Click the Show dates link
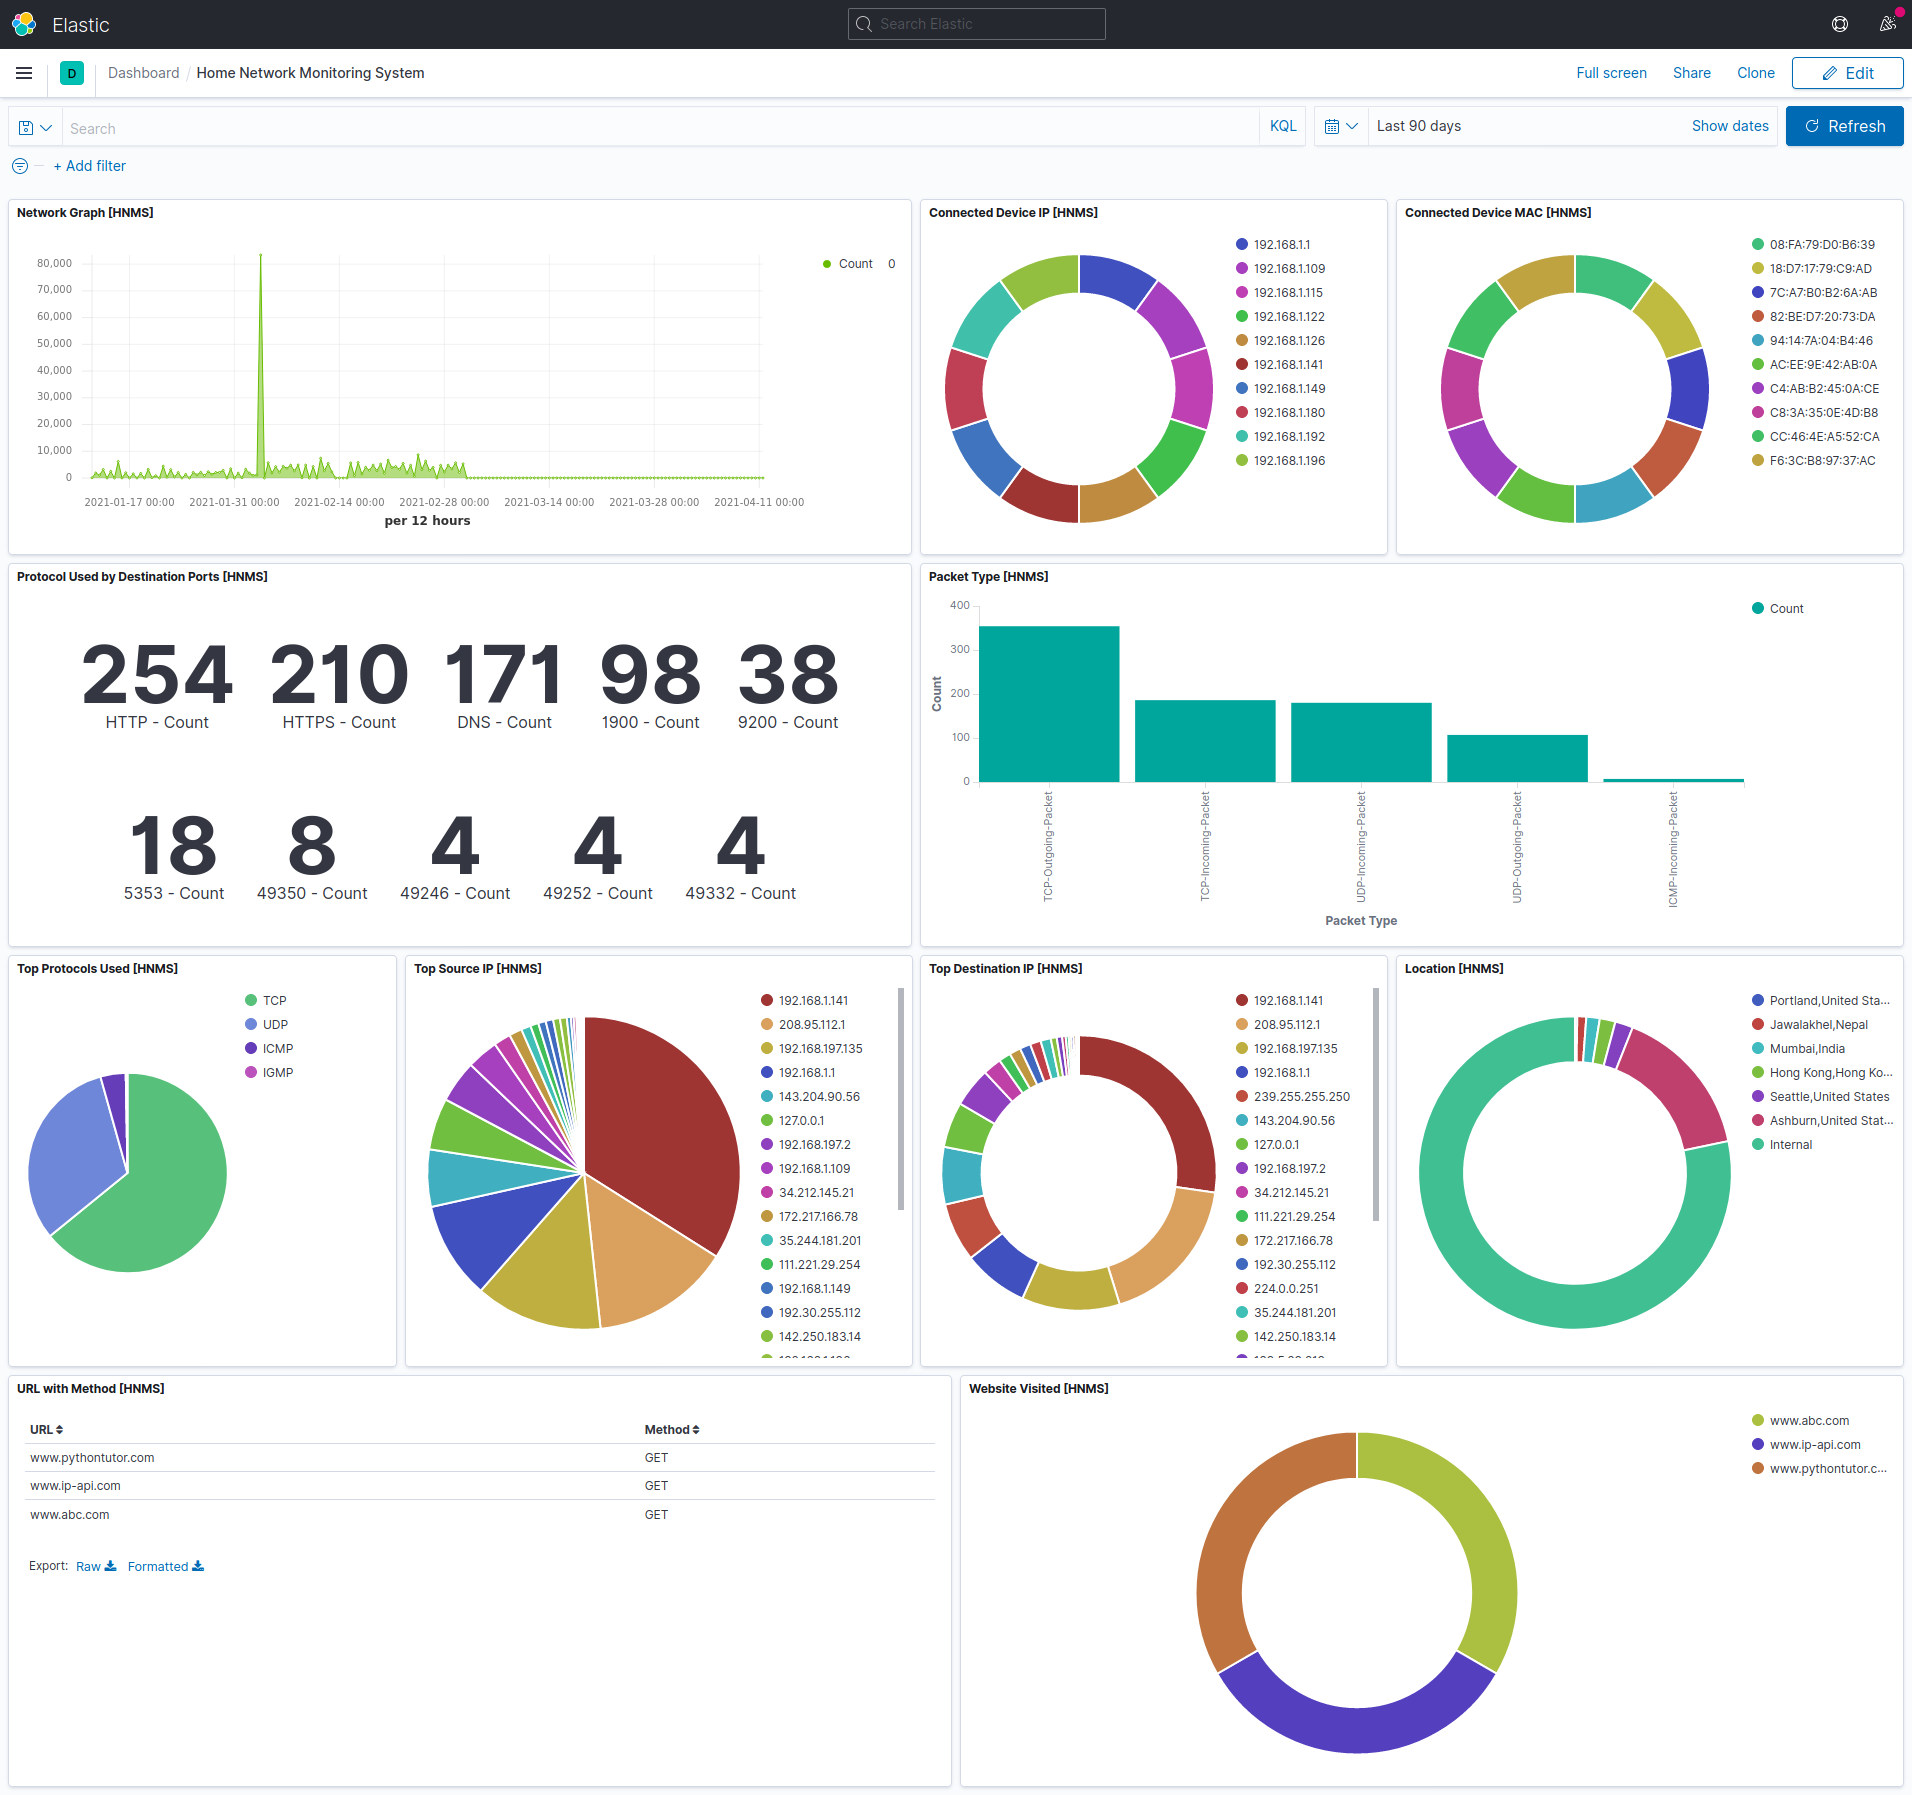The width and height of the screenshot is (1912, 1795). pos(1729,126)
